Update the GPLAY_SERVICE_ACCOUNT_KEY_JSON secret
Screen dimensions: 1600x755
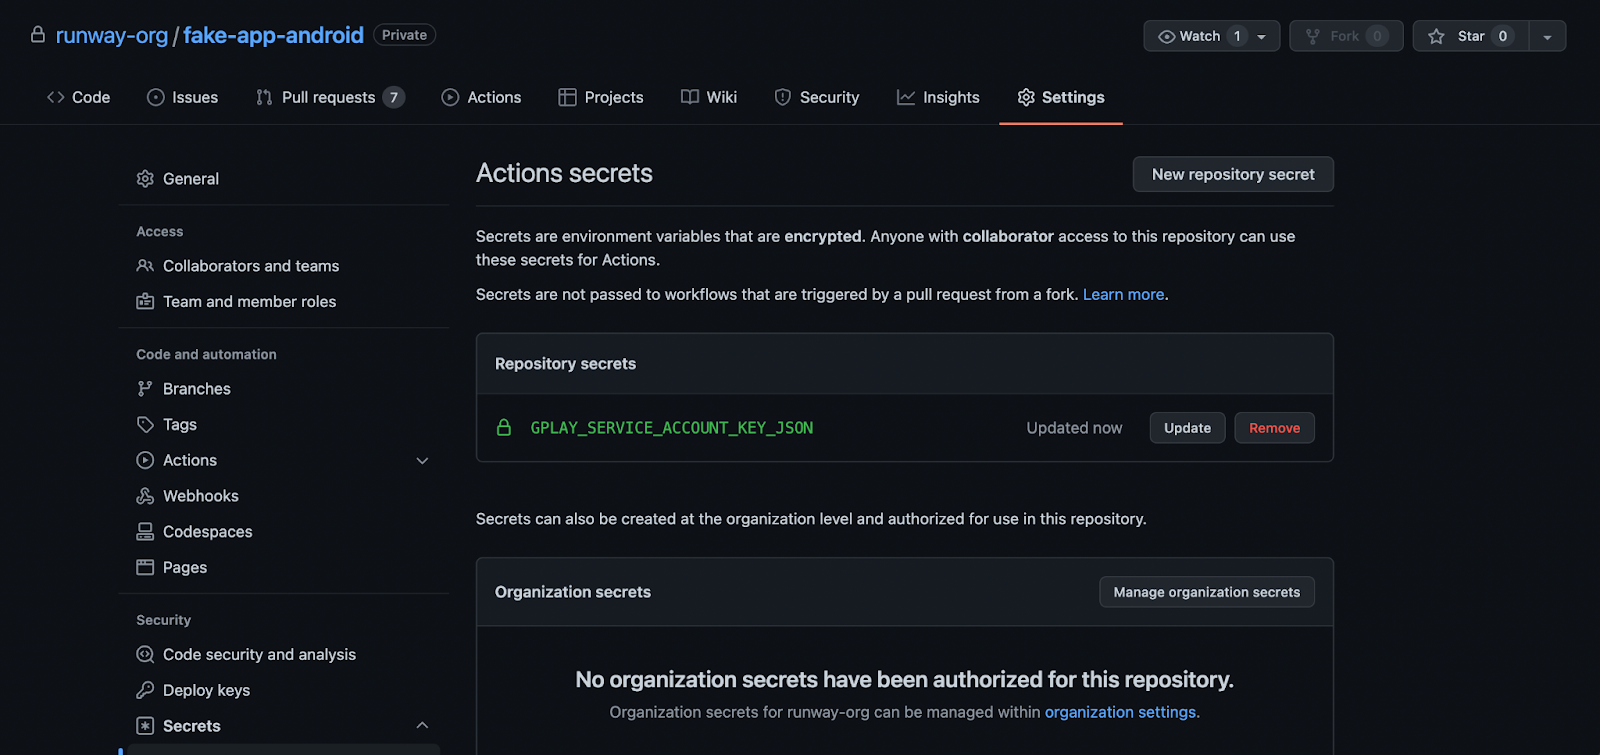[1187, 428]
